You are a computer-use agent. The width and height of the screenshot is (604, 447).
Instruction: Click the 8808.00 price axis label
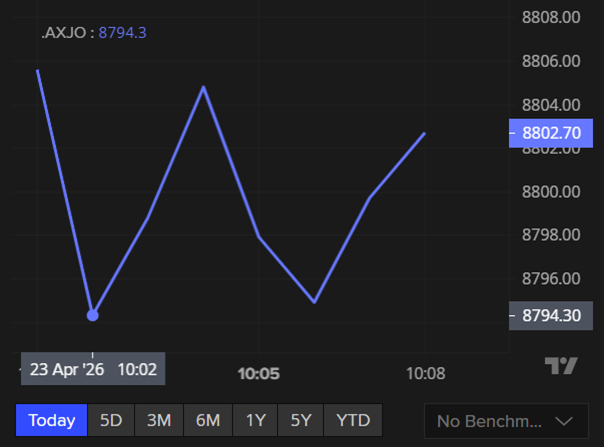(551, 17)
